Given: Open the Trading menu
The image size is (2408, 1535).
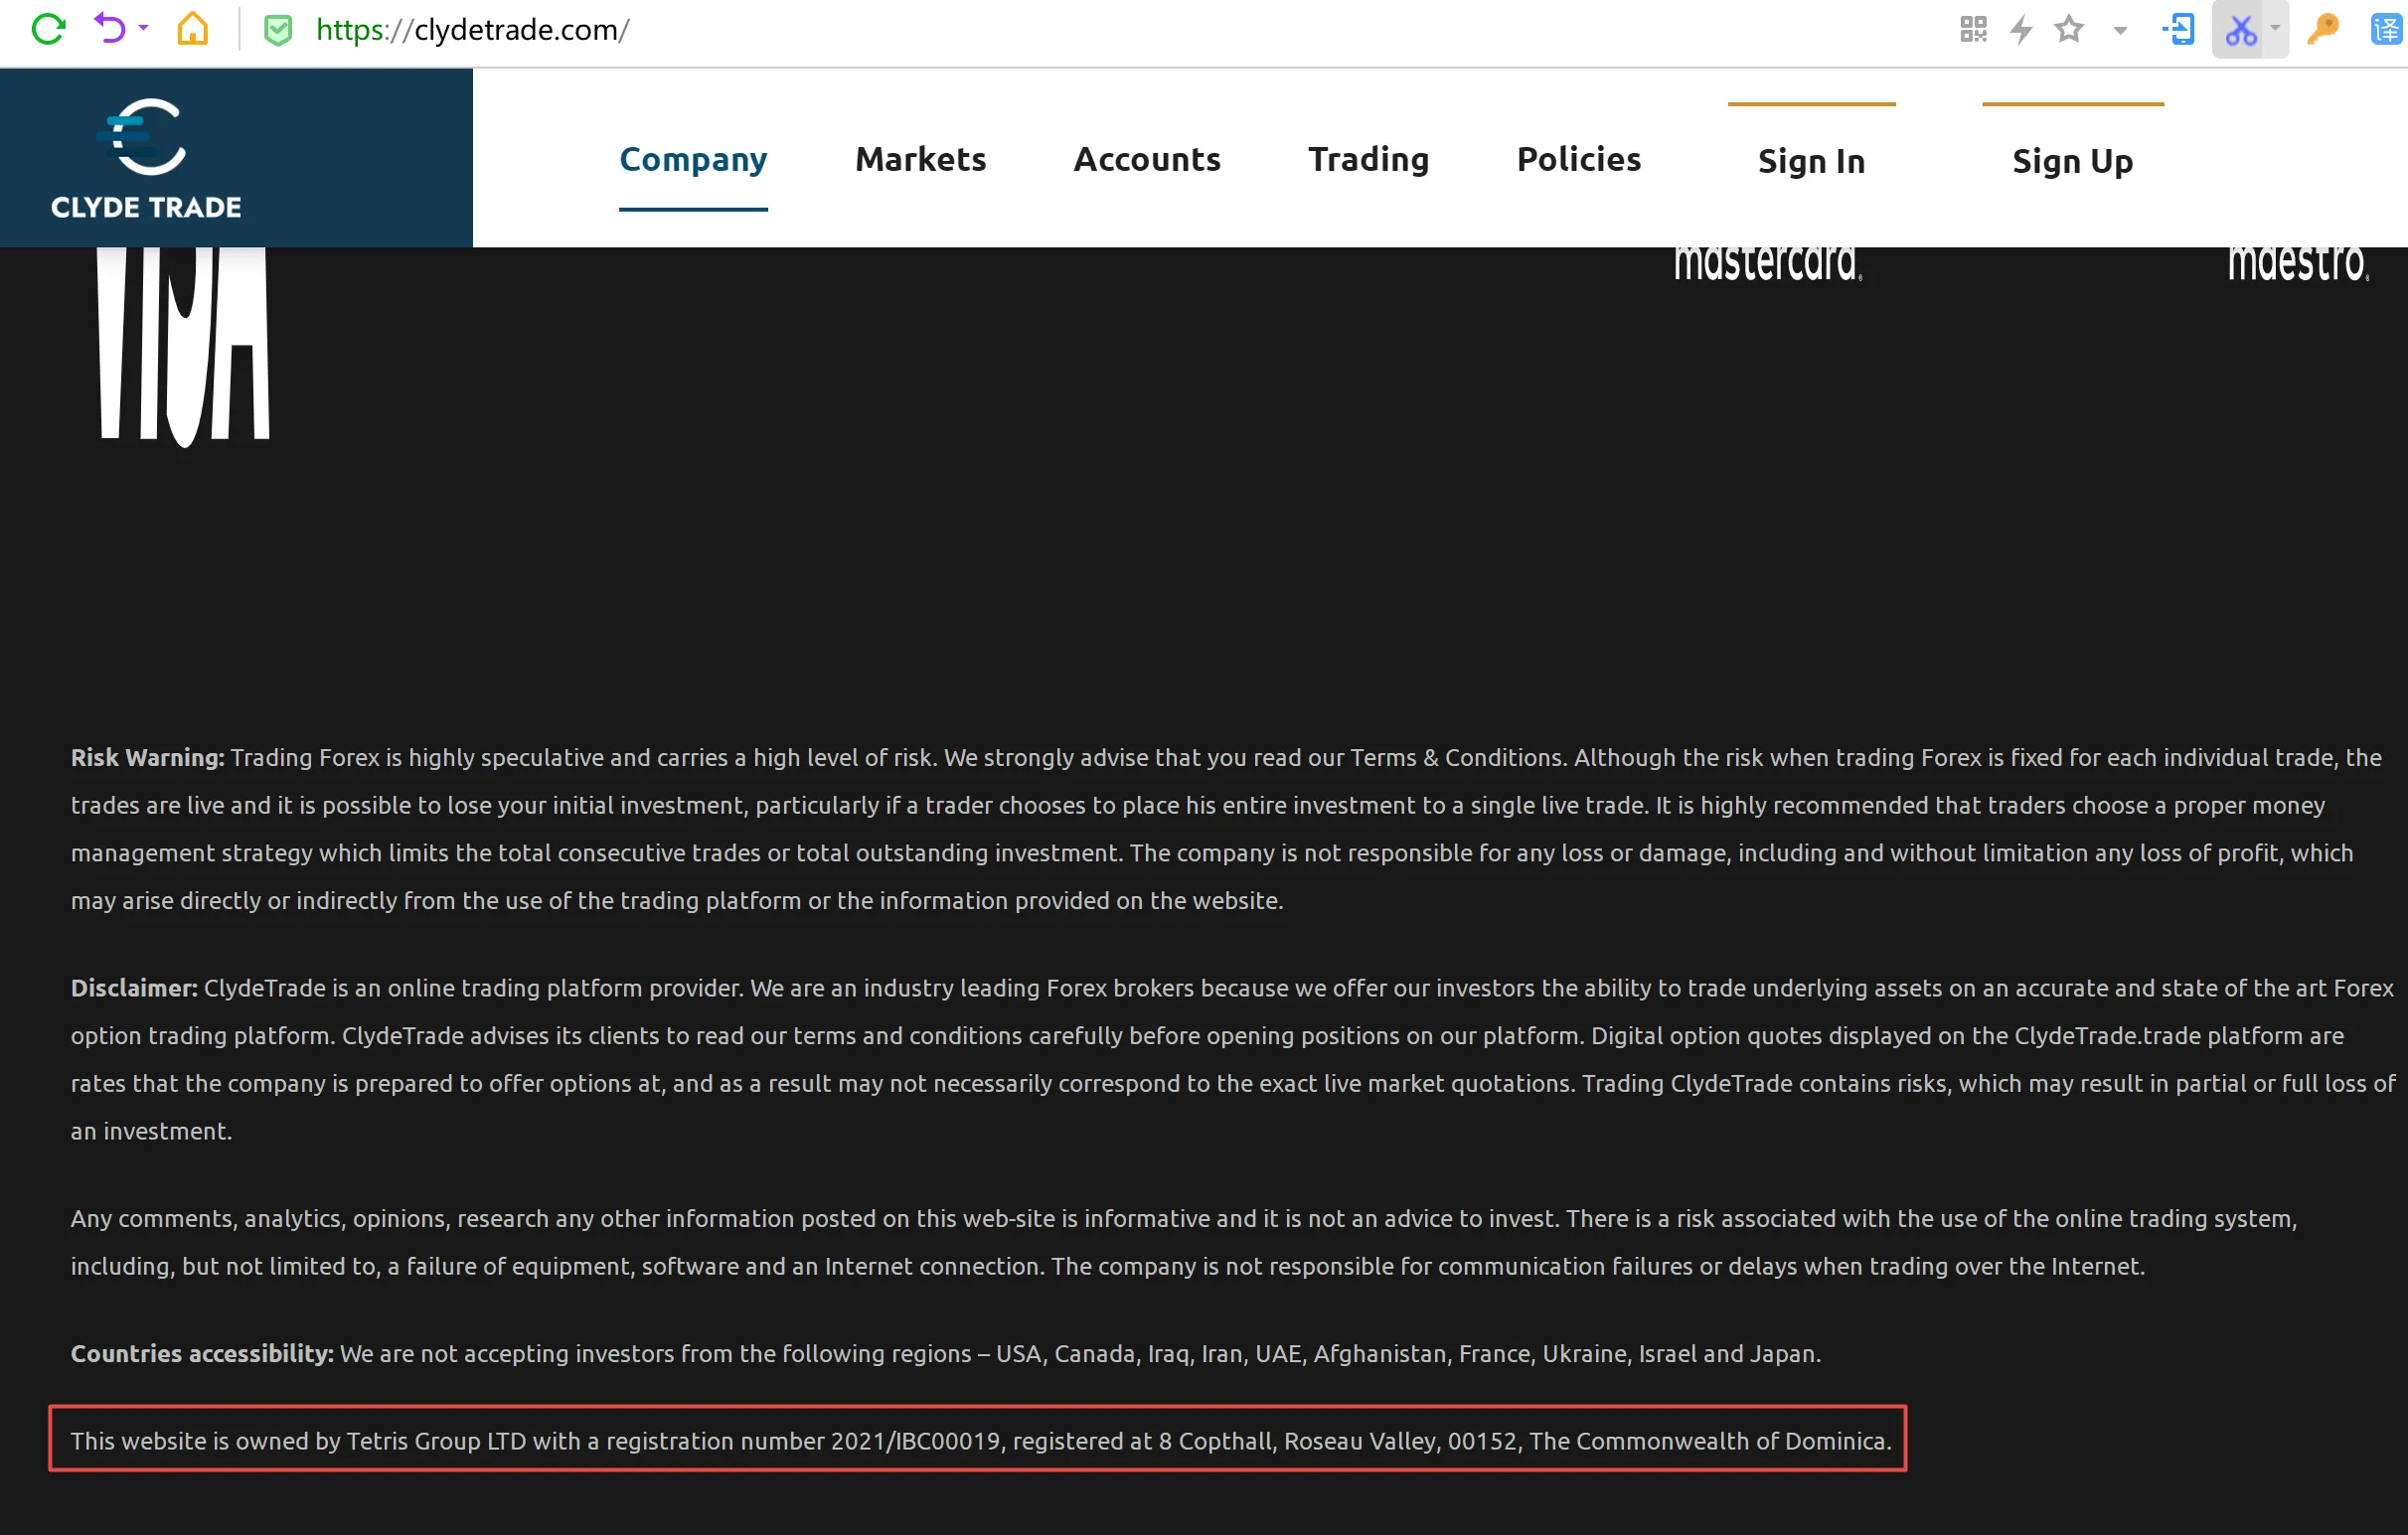Looking at the screenshot, I should point(1368,159).
